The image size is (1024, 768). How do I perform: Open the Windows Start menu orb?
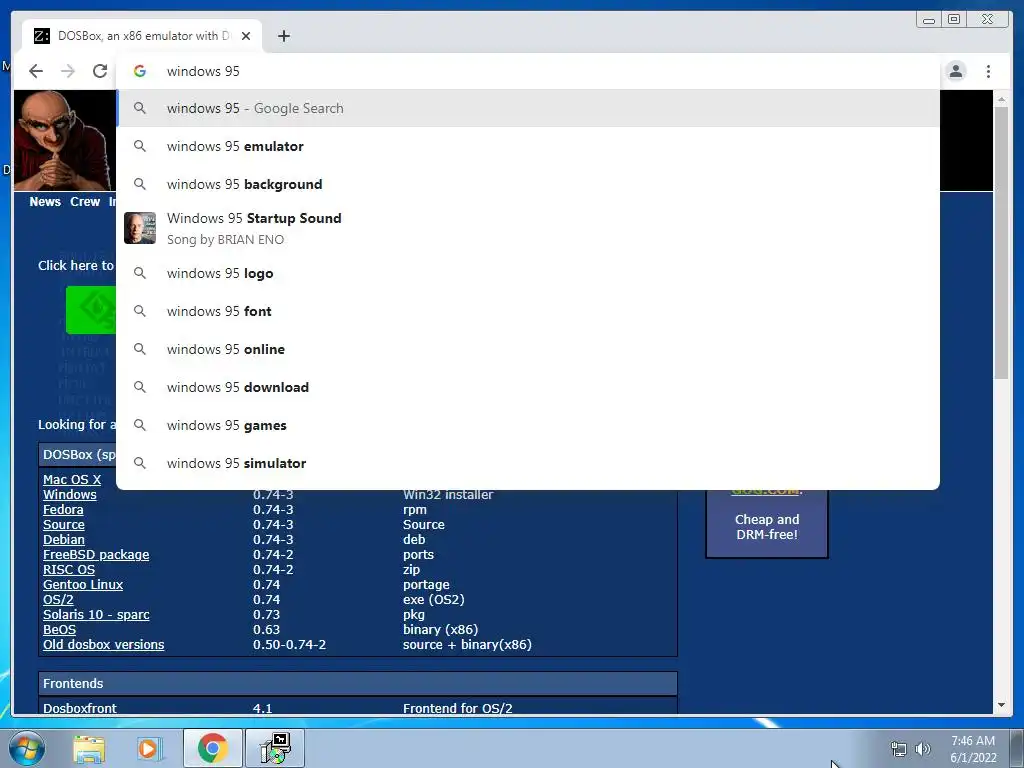[26, 748]
